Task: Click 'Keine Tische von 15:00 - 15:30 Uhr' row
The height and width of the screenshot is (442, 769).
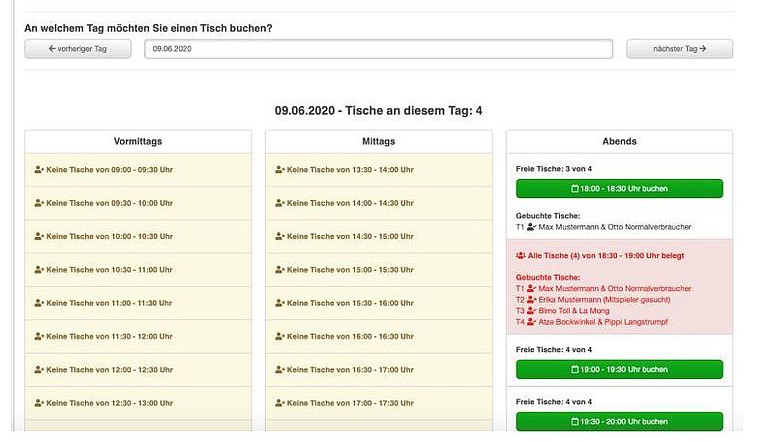Action: [x=378, y=270]
